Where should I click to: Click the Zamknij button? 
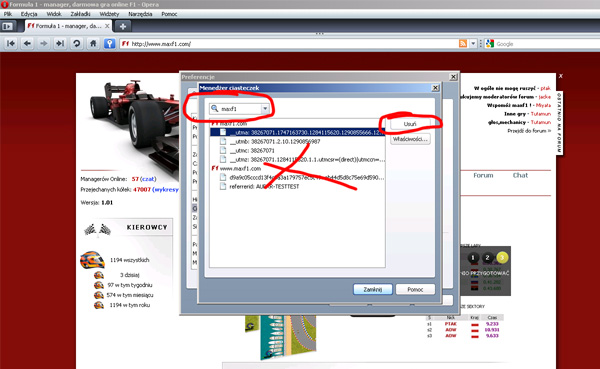click(x=373, y=289)
